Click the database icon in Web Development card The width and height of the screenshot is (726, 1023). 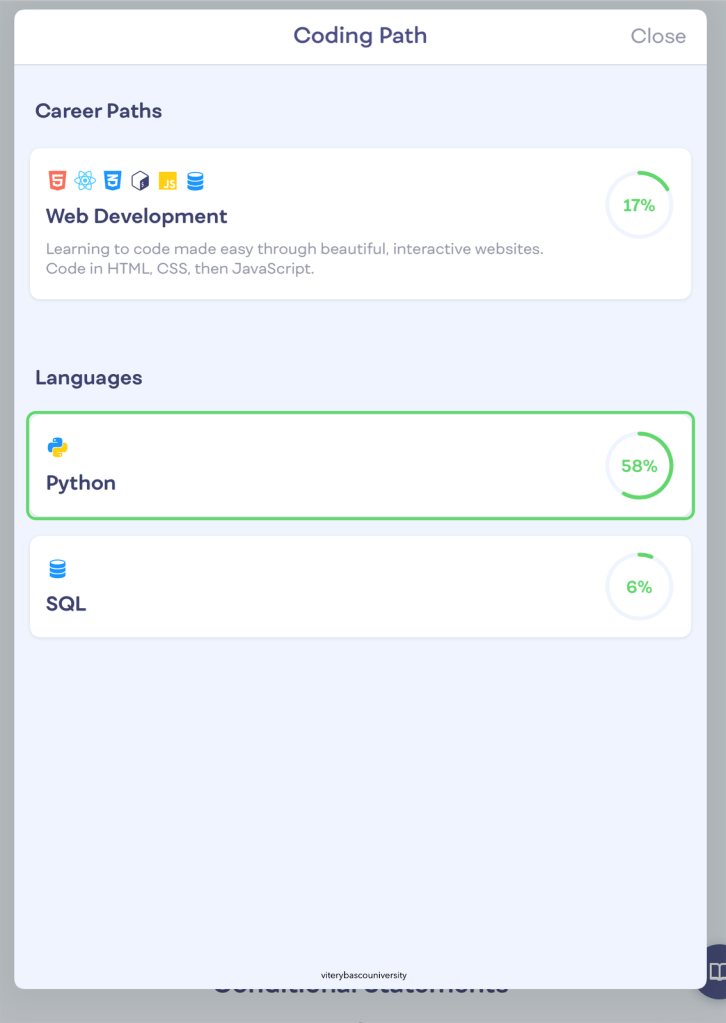click(x=196, y=181)
